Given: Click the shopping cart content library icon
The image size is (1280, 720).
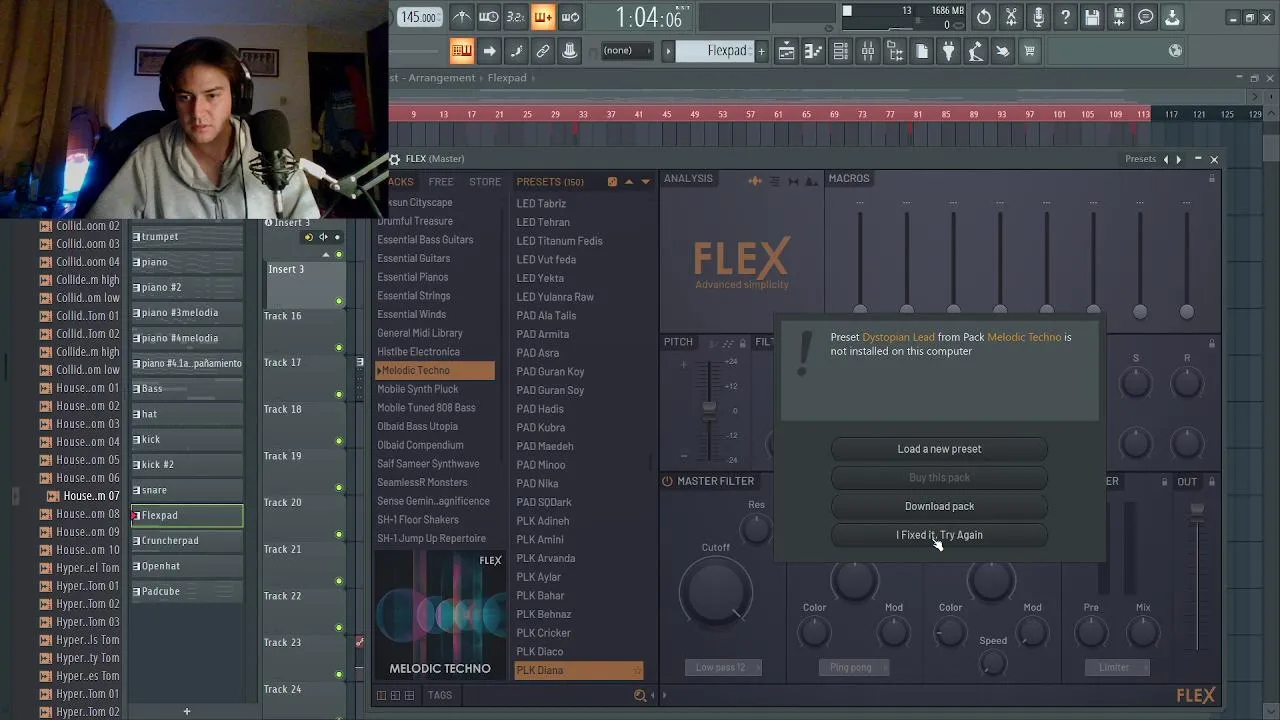Looking at the screenshot, I should 1029,51.
